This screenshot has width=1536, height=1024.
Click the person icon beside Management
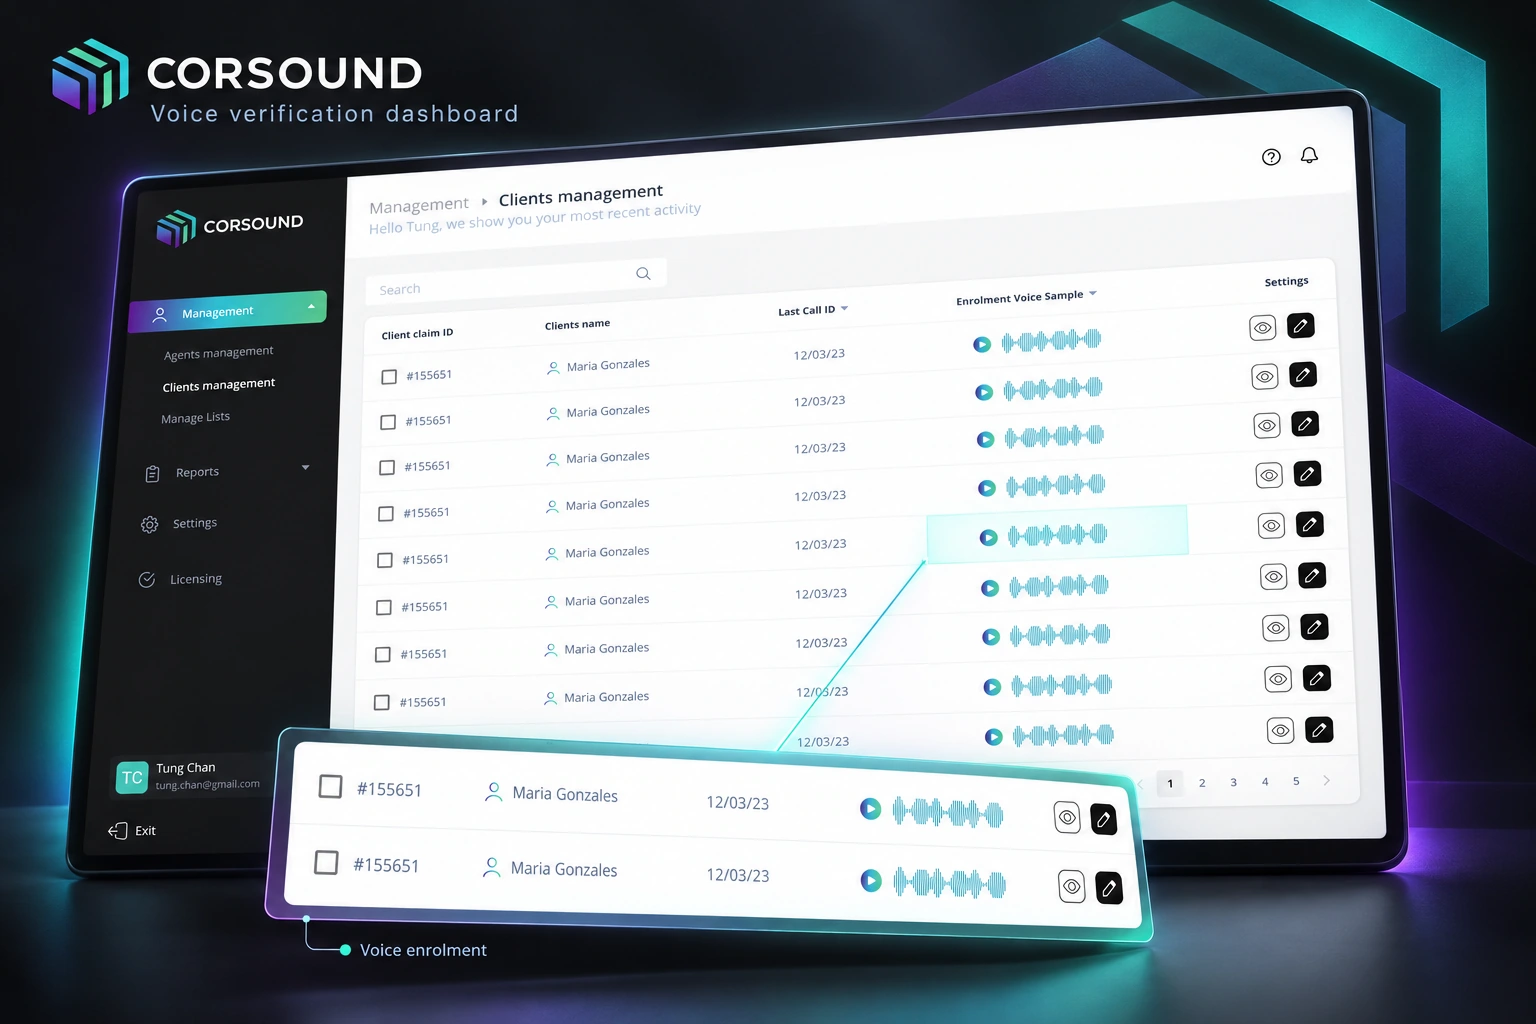(x=159, y=315)
